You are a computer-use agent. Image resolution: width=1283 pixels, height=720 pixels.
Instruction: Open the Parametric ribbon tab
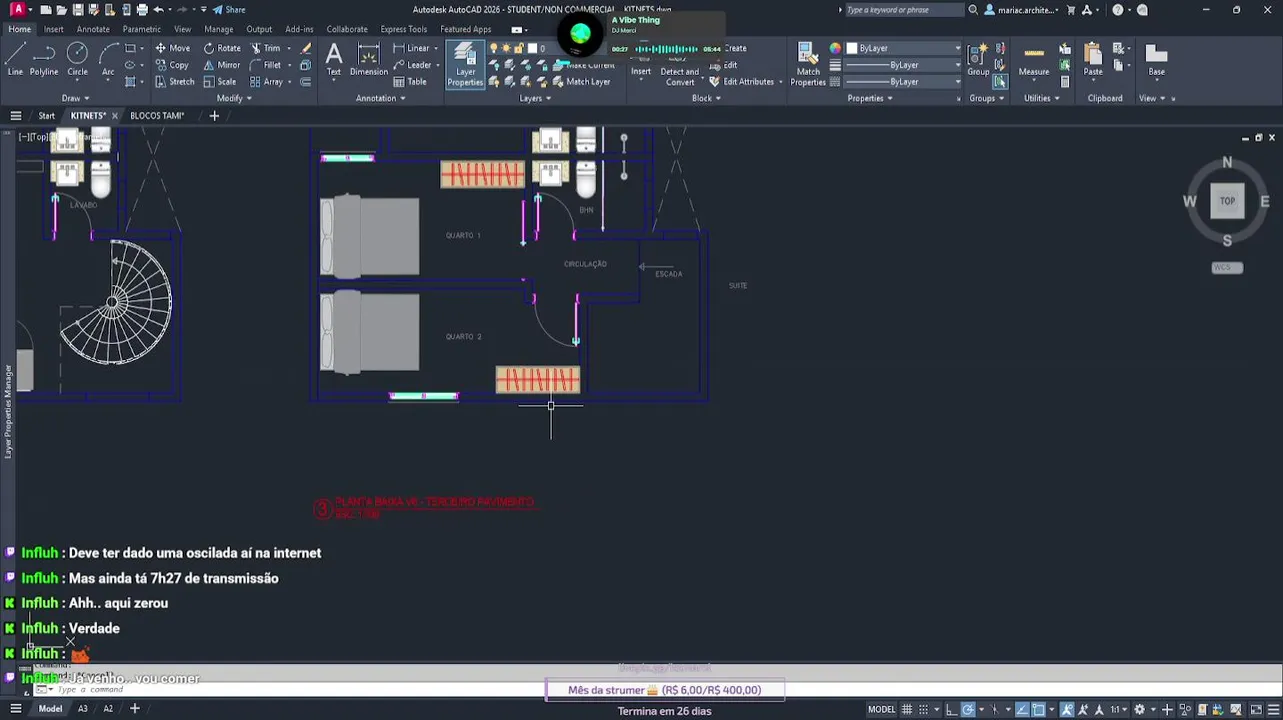pyautogui.click(x=142, y=29)
